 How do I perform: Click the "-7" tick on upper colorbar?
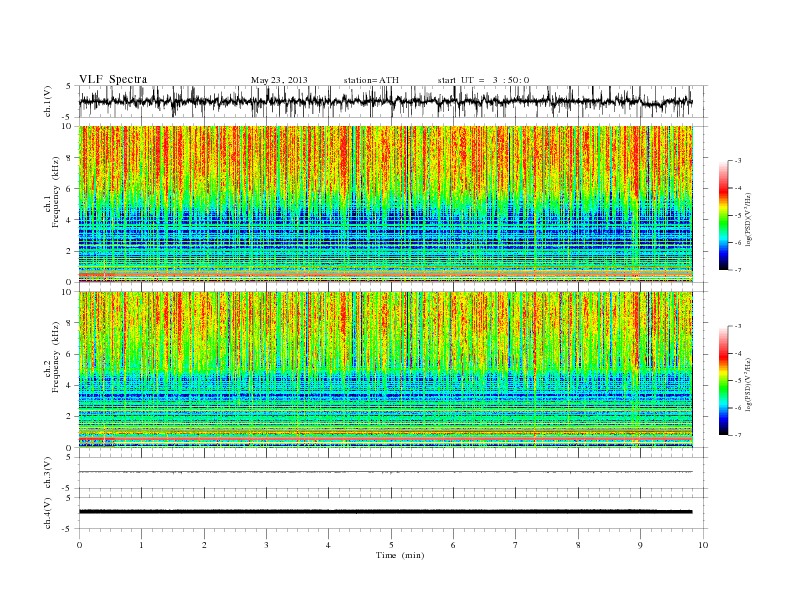(737, 270)
